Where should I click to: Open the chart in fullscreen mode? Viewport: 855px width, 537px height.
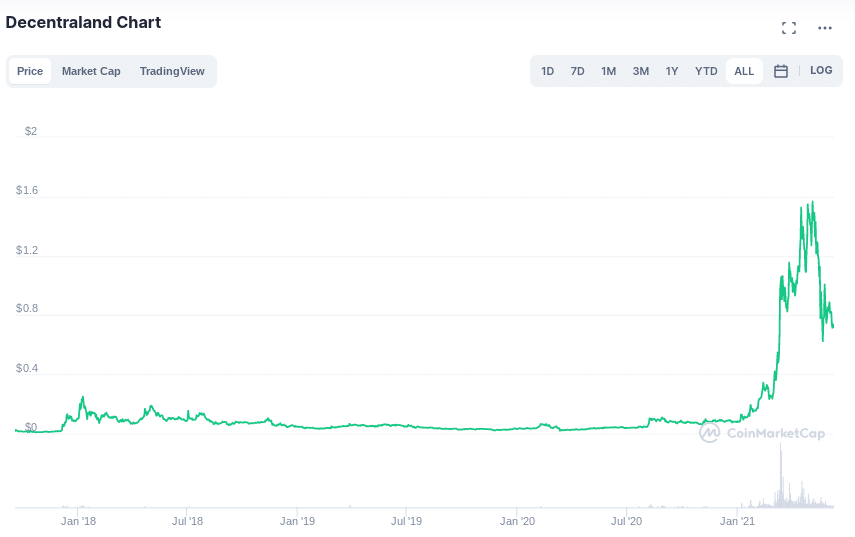pos(788,28)
